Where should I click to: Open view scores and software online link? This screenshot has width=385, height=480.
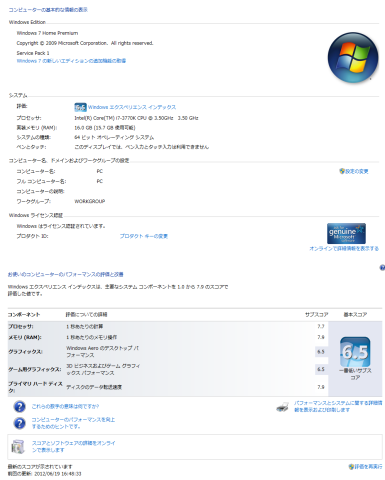[74, 446]
